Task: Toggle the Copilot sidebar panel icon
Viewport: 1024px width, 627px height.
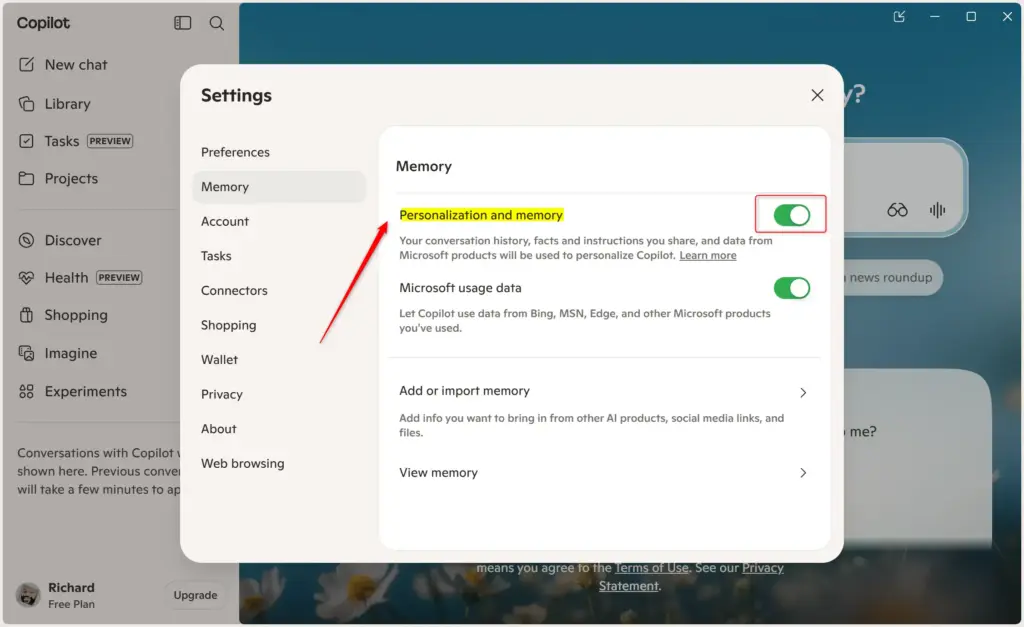Action: [182, 23]
